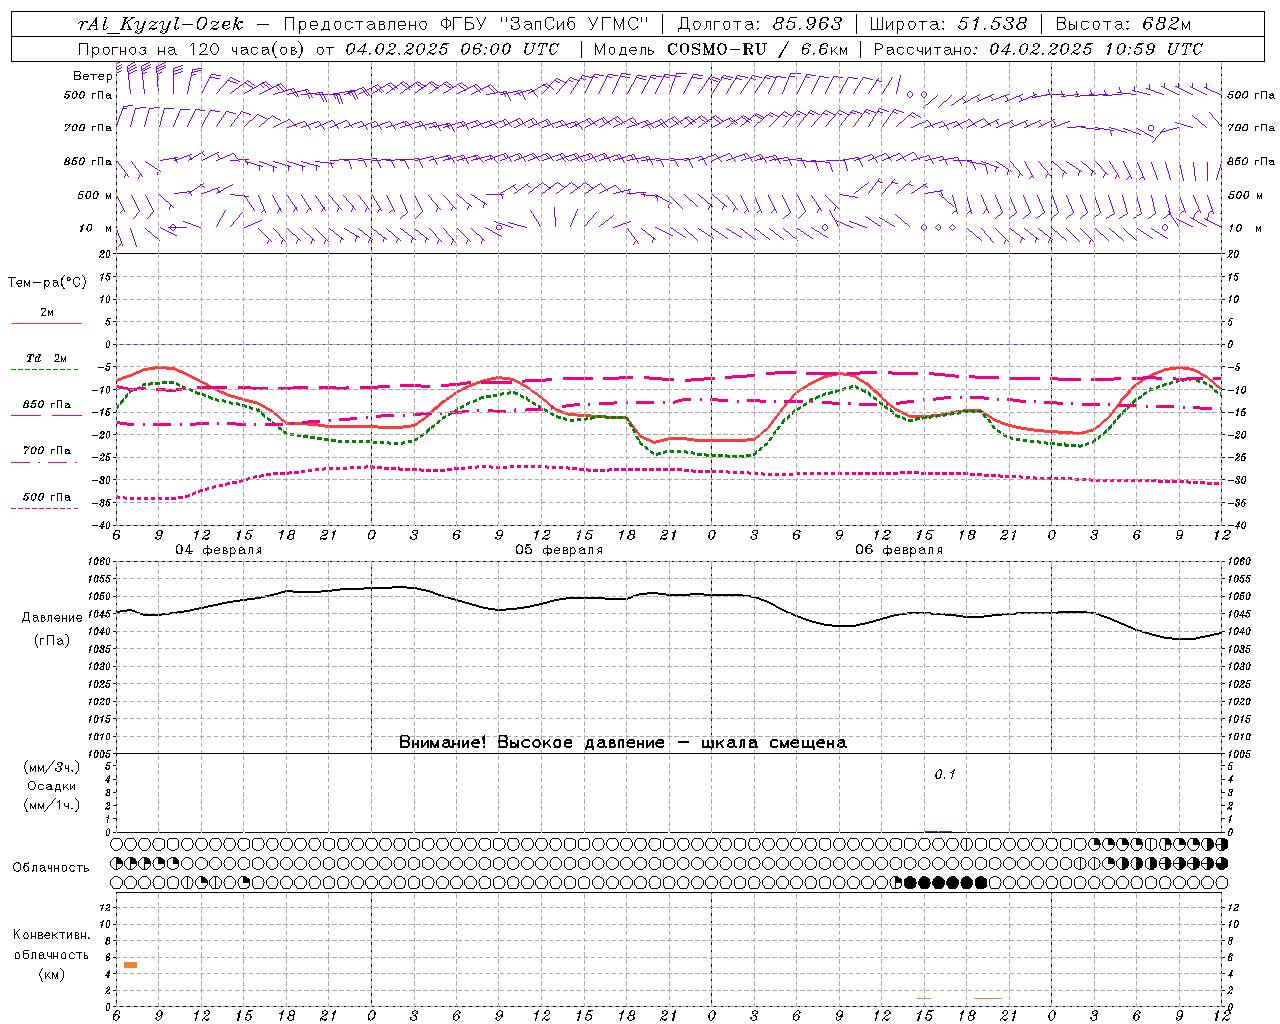
Task: Click the 850 гПа temperature legend entry
Action: tap(47, 405)
